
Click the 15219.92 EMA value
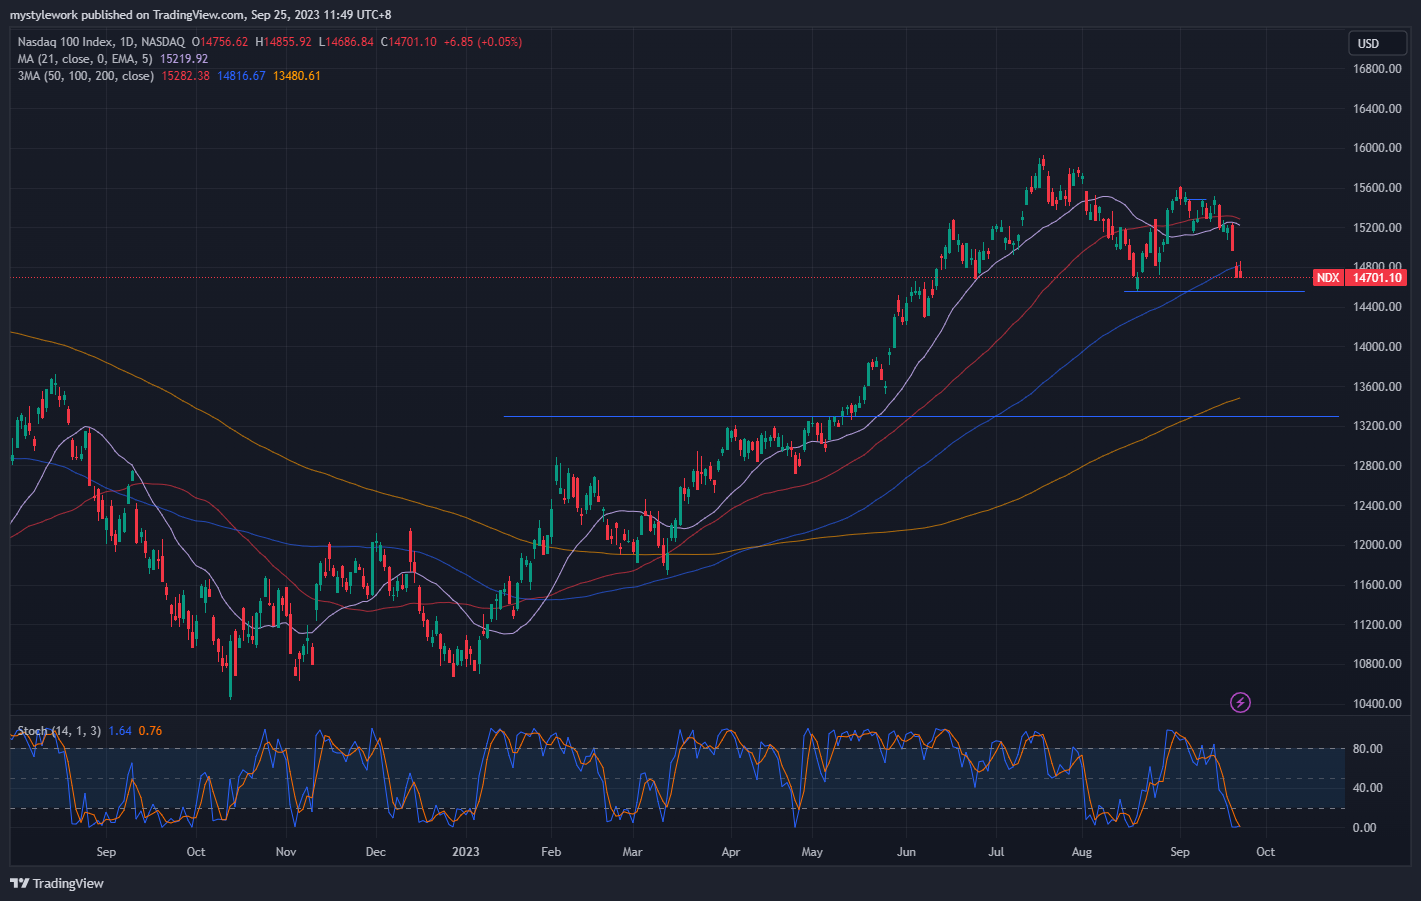pos(184,59)
